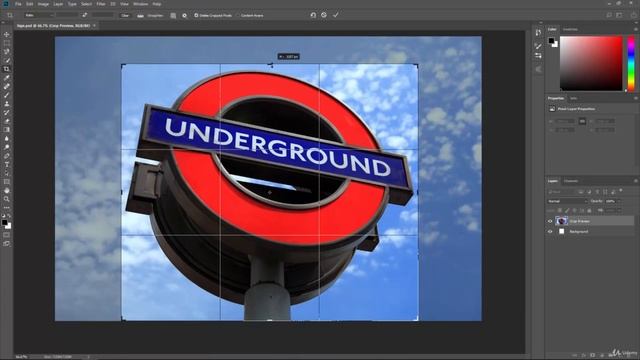Viewport: 640px width, 360px height.
Task: Select the History Brush tool
Action: coord(7,112)
